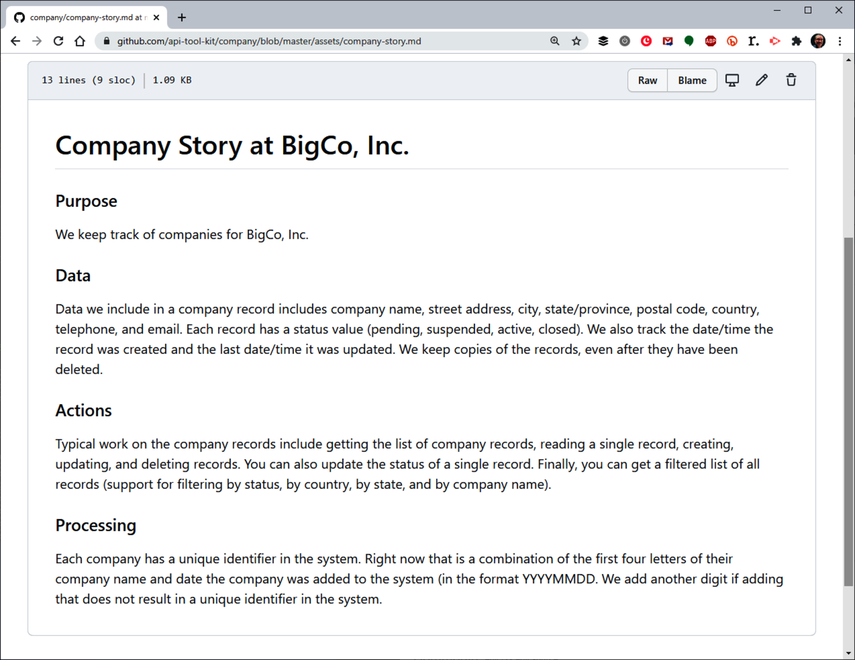Click 'We keep track of companies' sentence
This screenshot has width=855, height=660.
pos(182,235)
